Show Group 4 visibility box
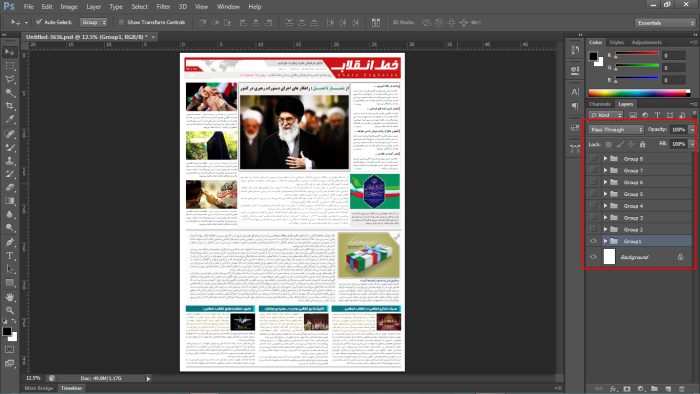Viewport: 700px width, 394px height. [x=593, y=205]
